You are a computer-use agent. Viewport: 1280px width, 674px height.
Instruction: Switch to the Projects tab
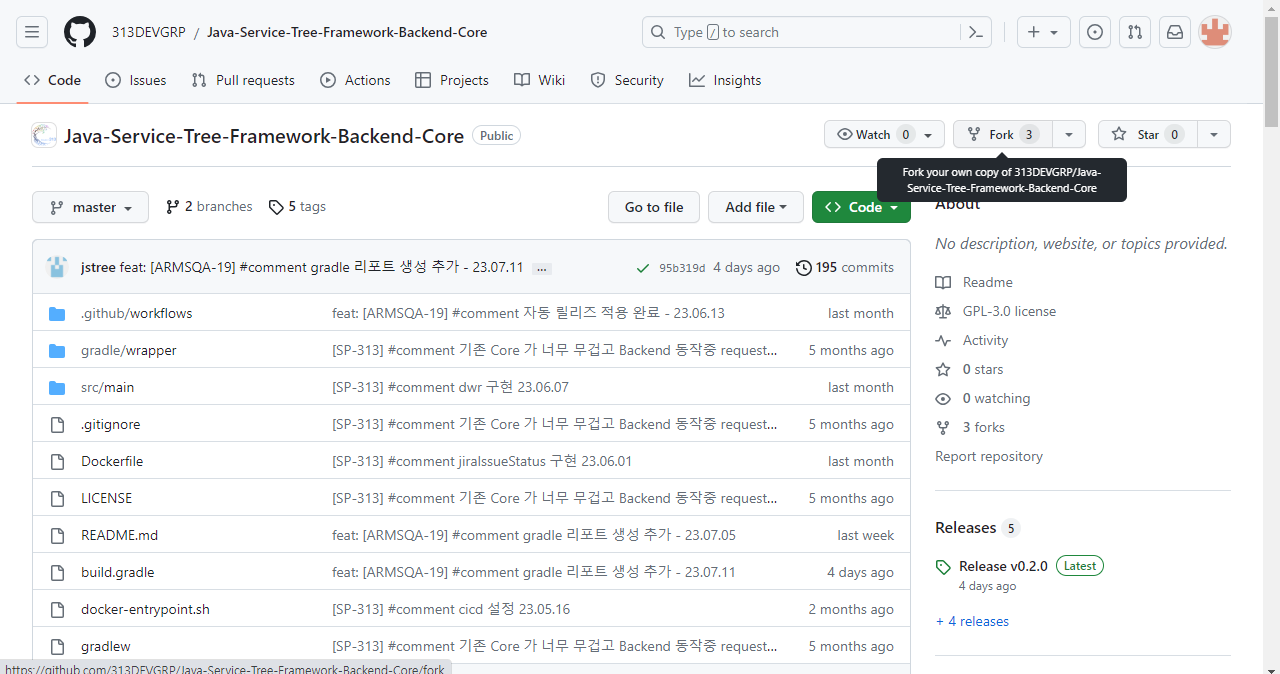[x=452, y=80]
